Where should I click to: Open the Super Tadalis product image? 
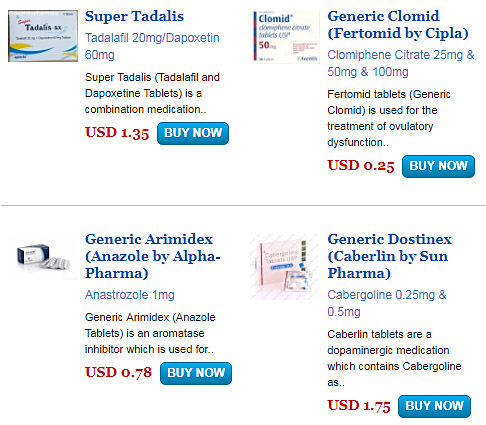point(43,36)
